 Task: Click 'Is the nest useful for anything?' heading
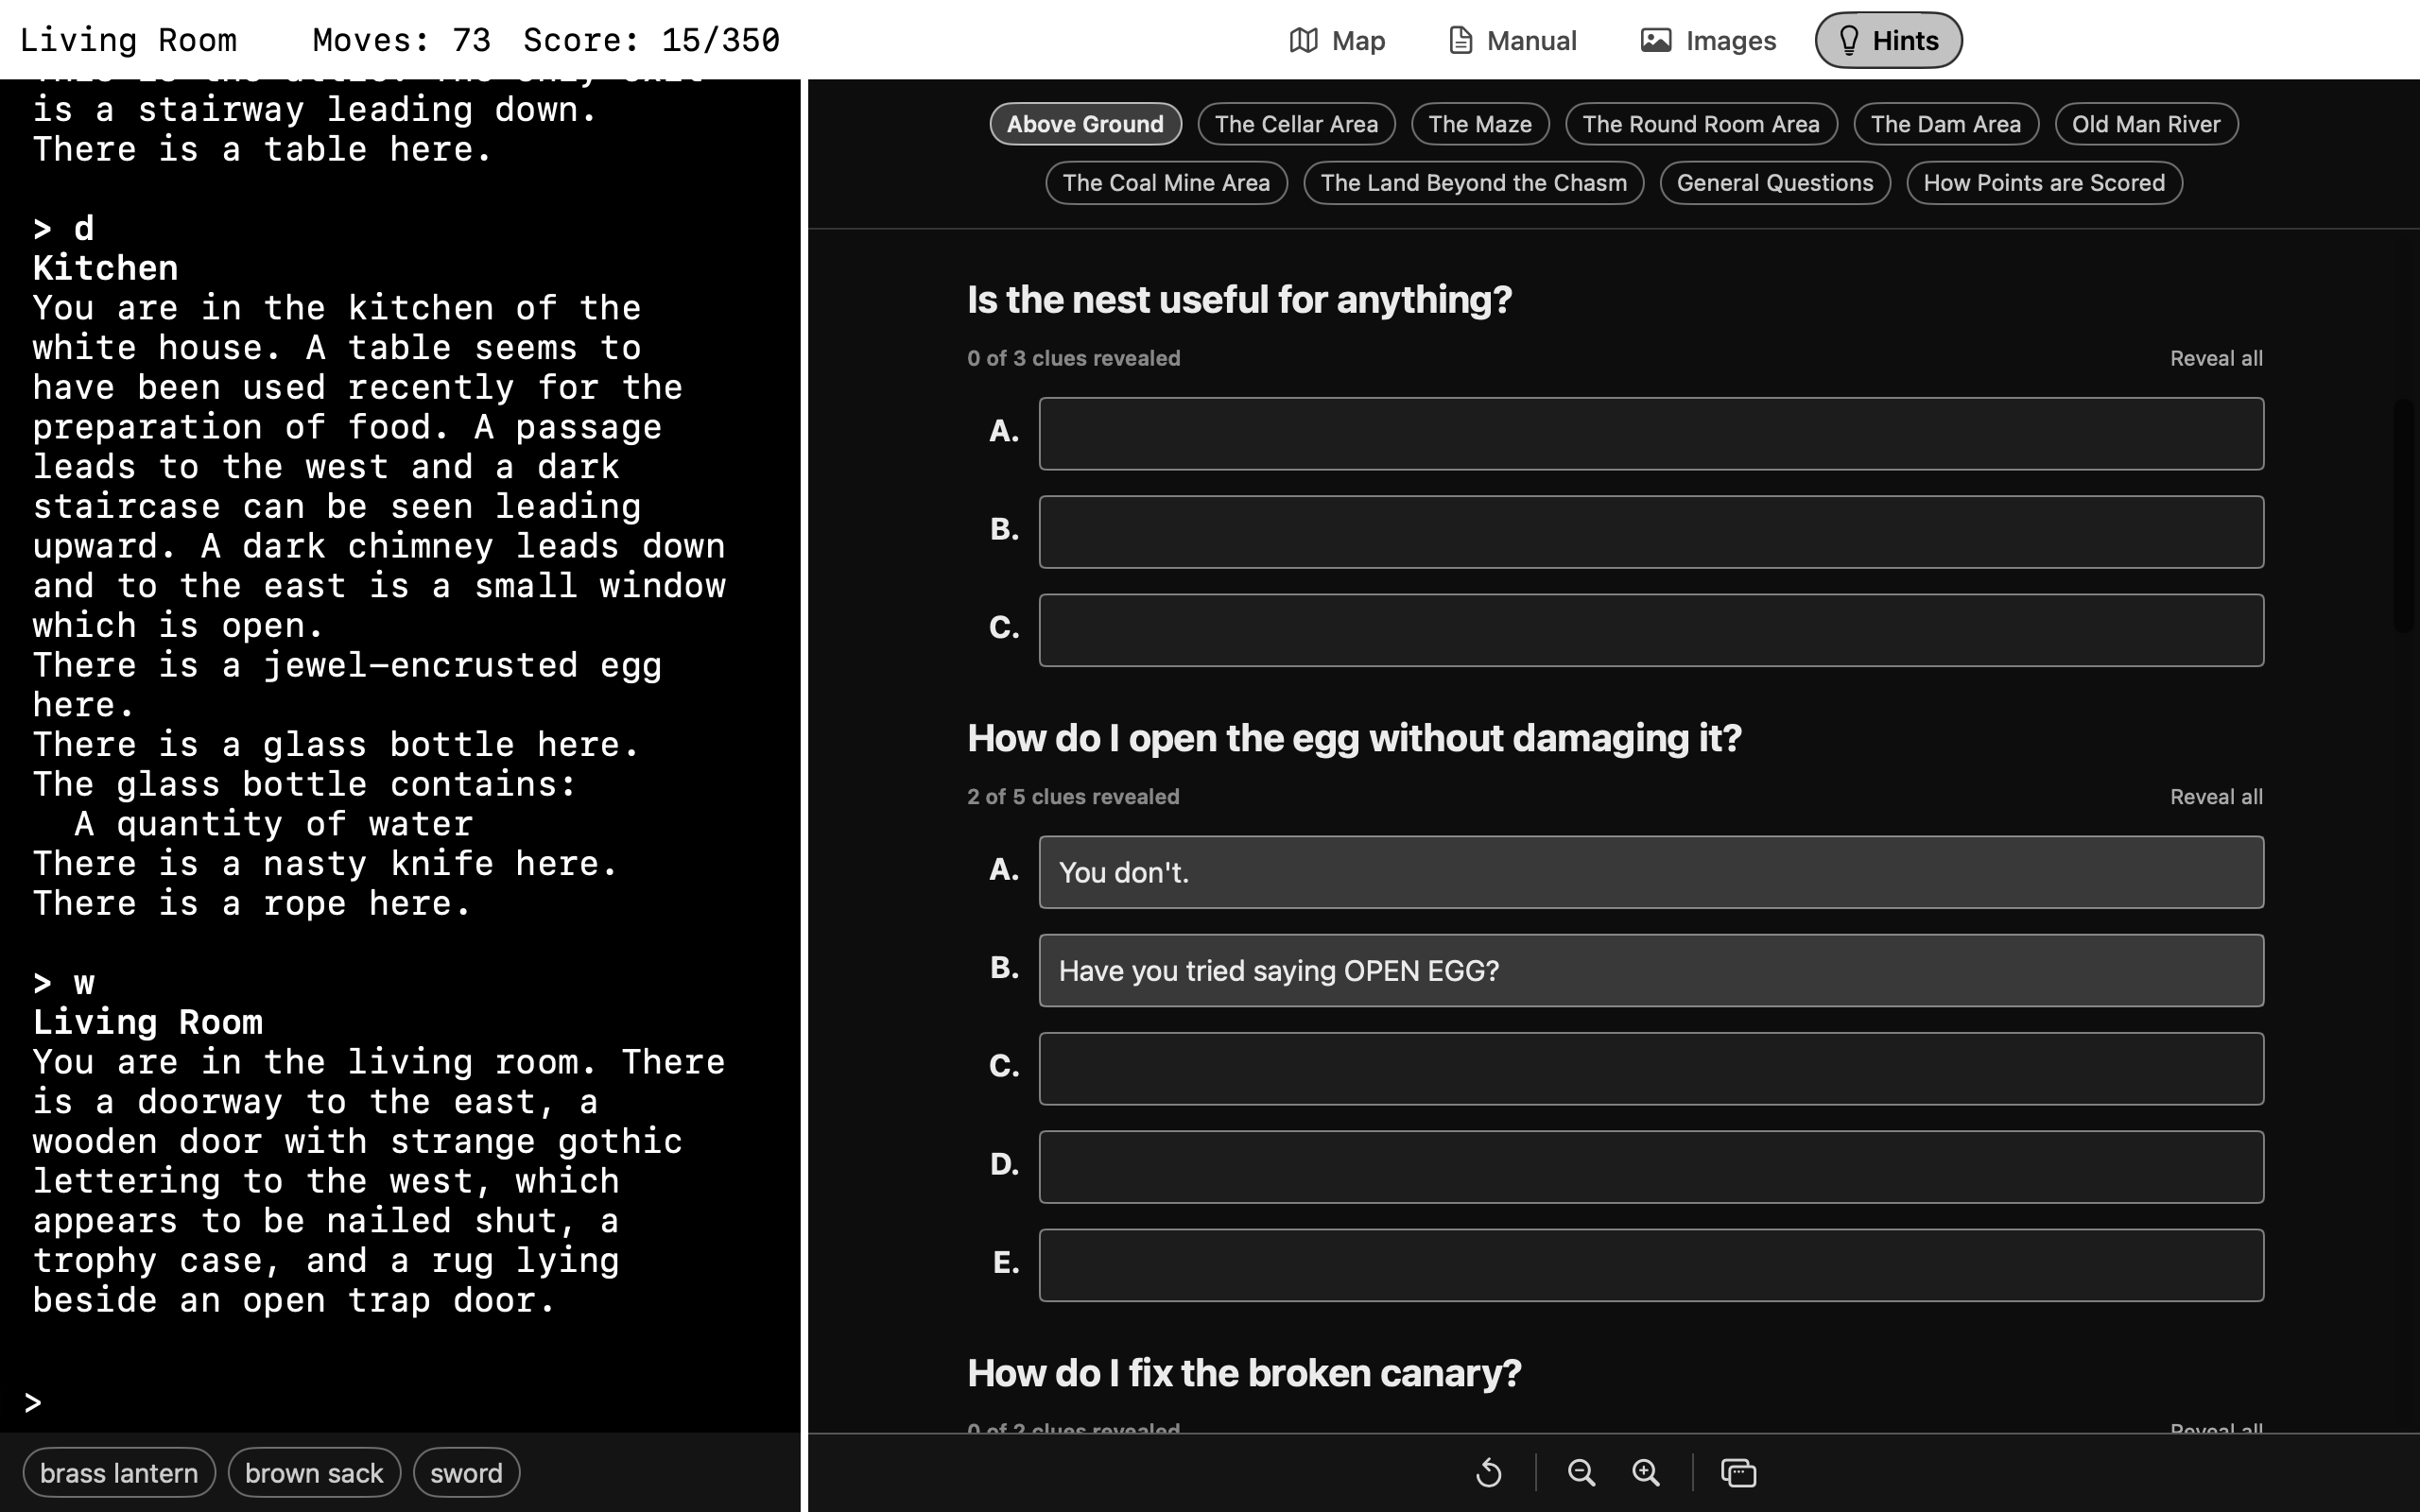[1239, 300]
